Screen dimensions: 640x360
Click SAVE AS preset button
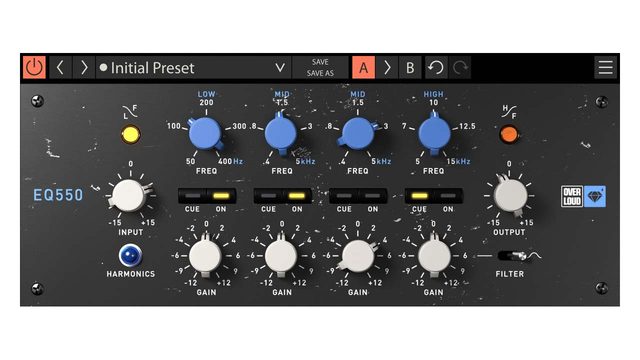tap(320, 73)
